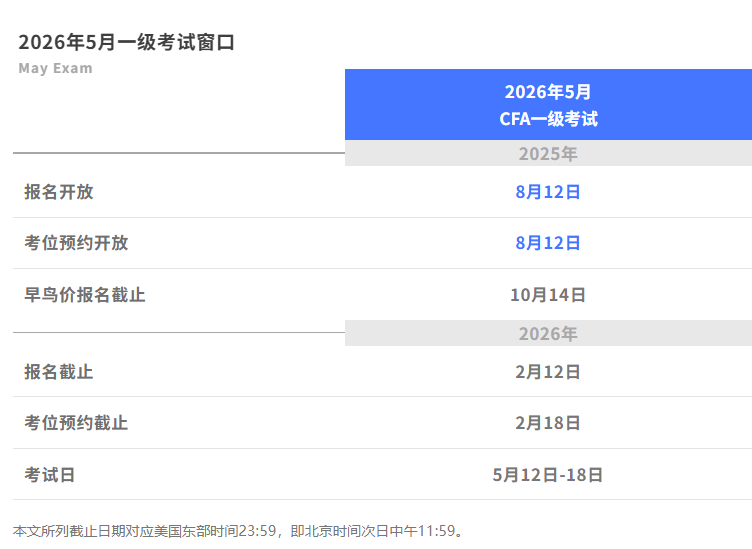This screenshot has height=549, width=752.
Task: Click the 早鸟价报名截止 row label
Action: [x=85, y=295]
